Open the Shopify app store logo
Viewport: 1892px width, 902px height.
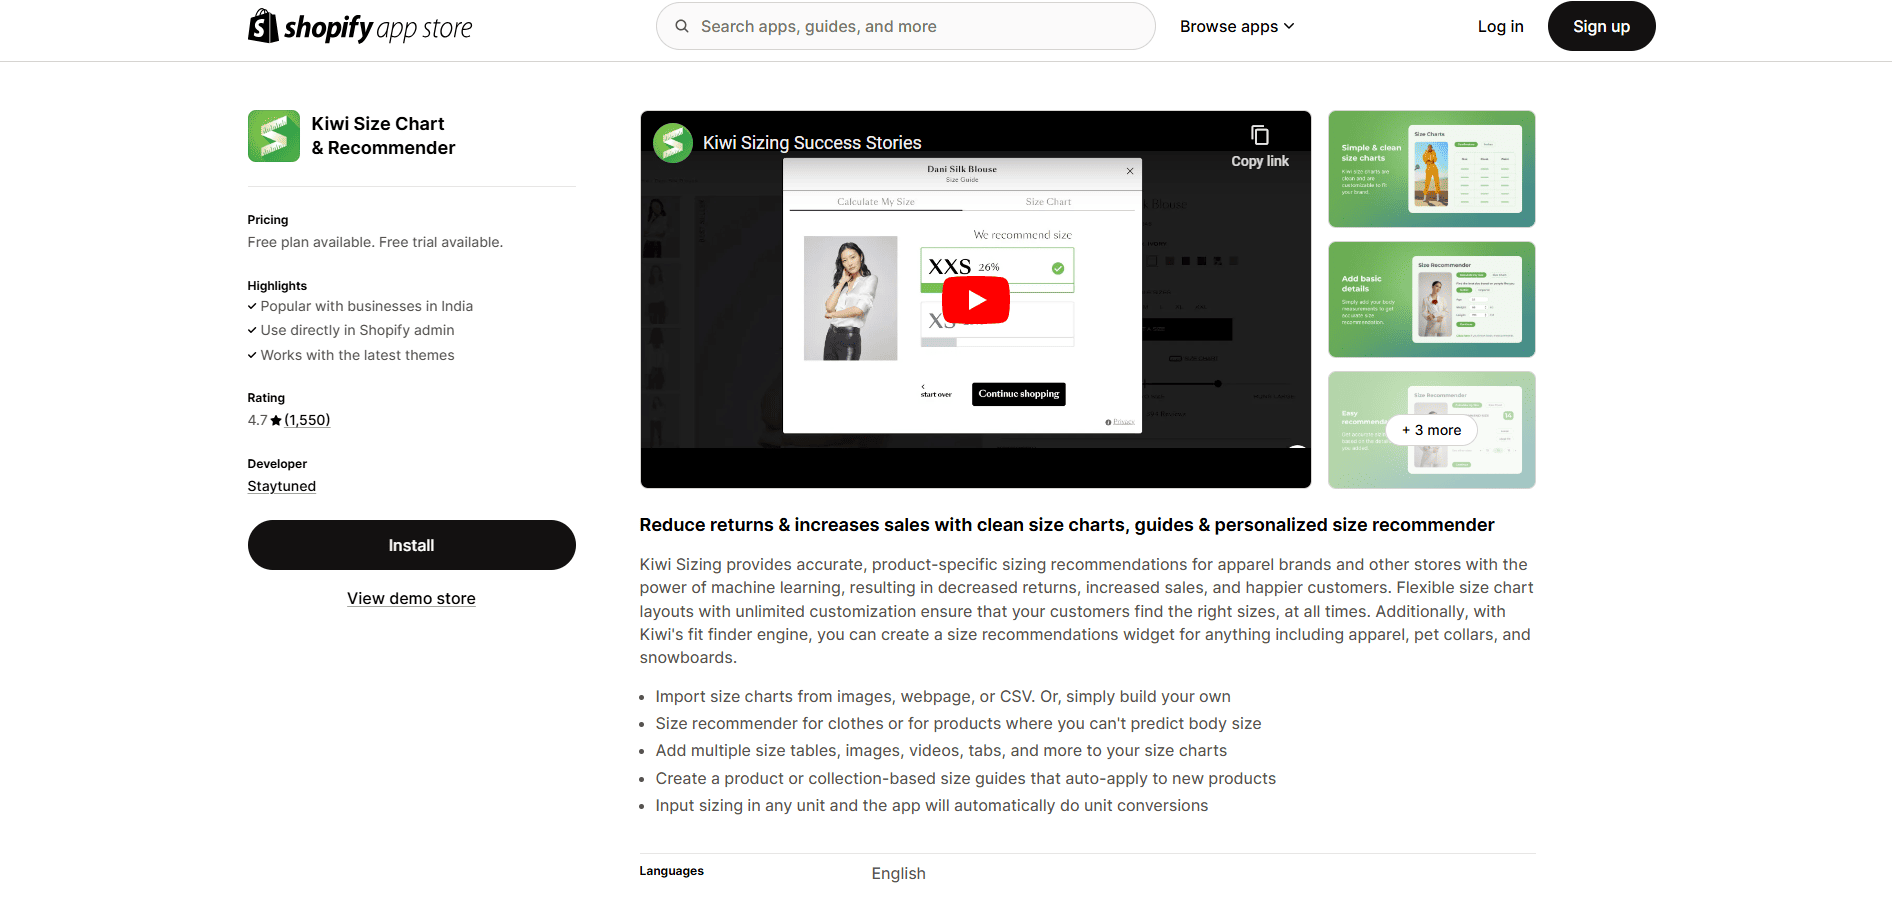[x=360, y=26]
